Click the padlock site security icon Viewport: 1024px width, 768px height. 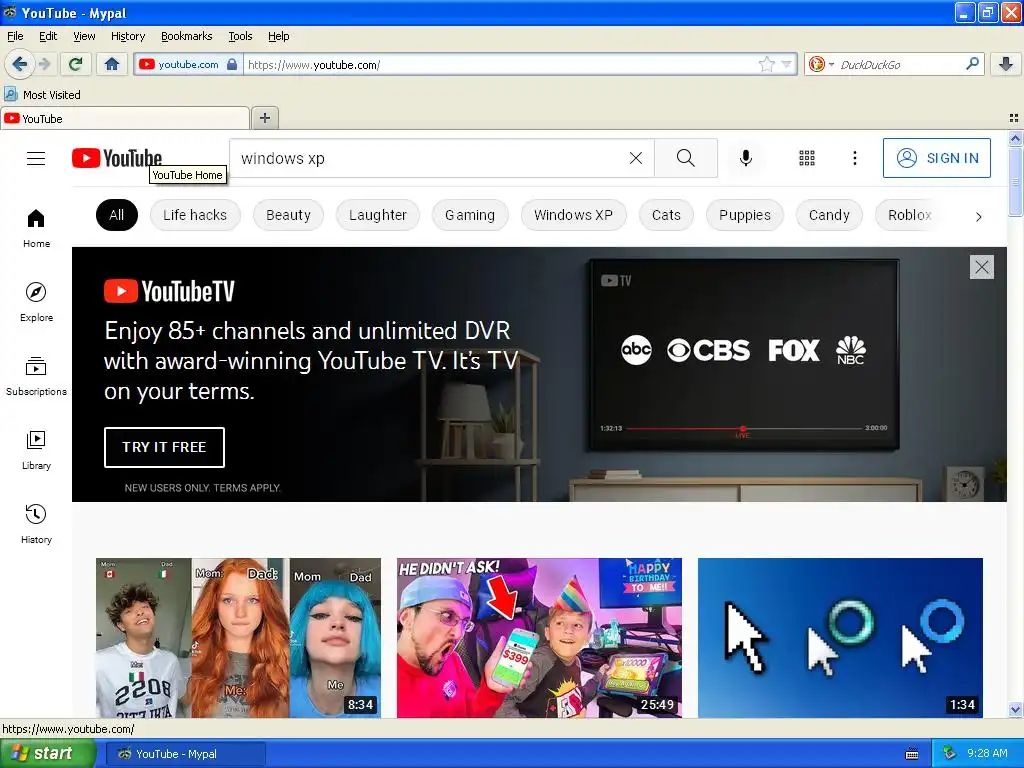point(232,64)
